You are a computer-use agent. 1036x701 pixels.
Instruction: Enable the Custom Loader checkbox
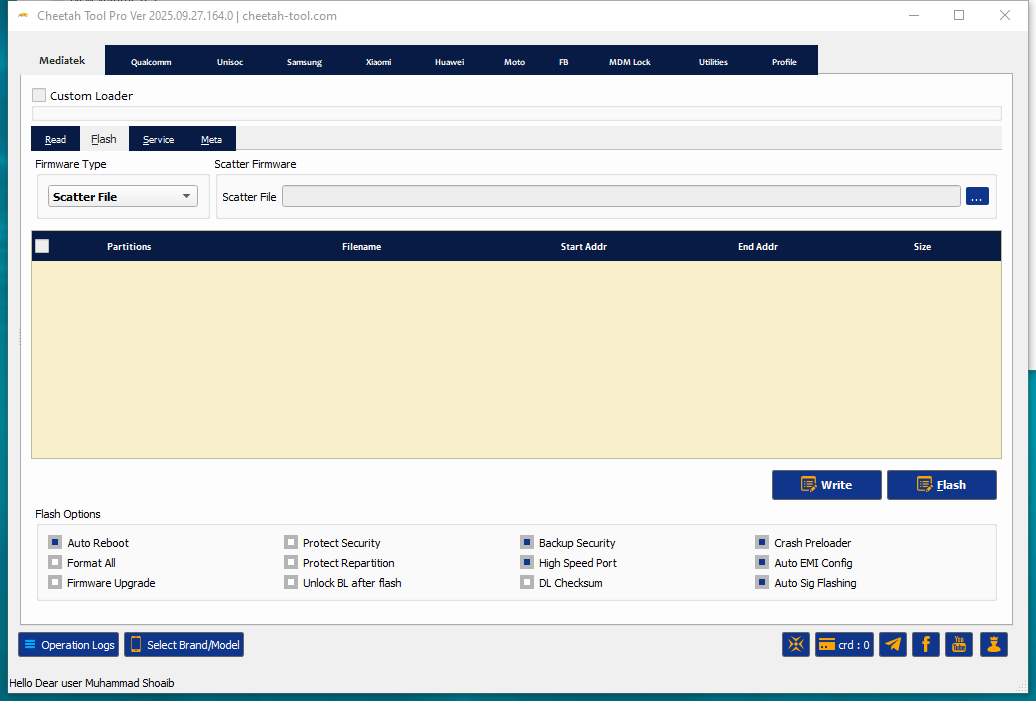(39, 96)
